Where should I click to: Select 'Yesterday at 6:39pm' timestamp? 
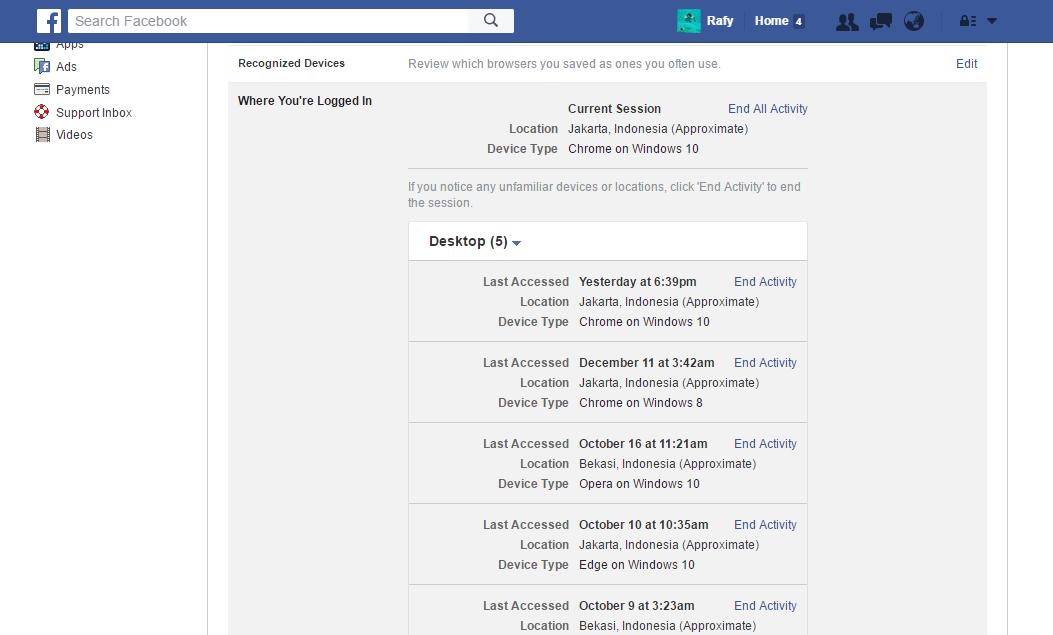click(637, 282)
